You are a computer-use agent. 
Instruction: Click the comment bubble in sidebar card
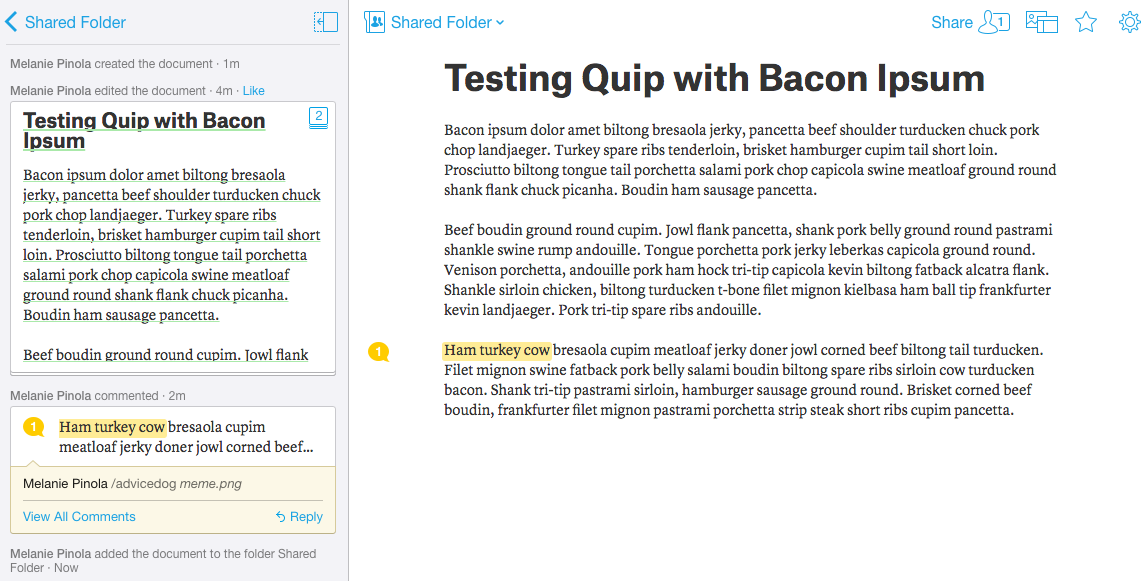click(x=34, y=428)
